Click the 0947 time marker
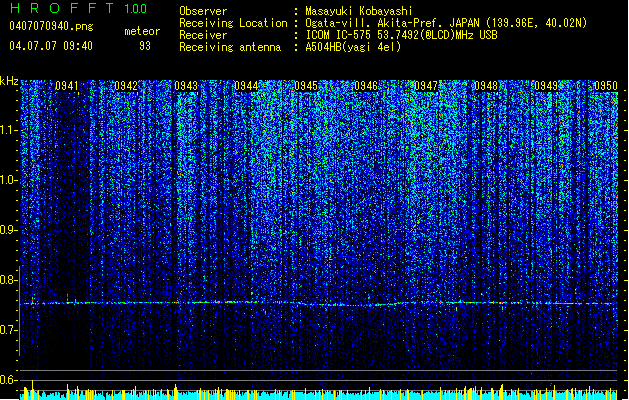This screenshot has height=400, width=629. click(426, 86)
